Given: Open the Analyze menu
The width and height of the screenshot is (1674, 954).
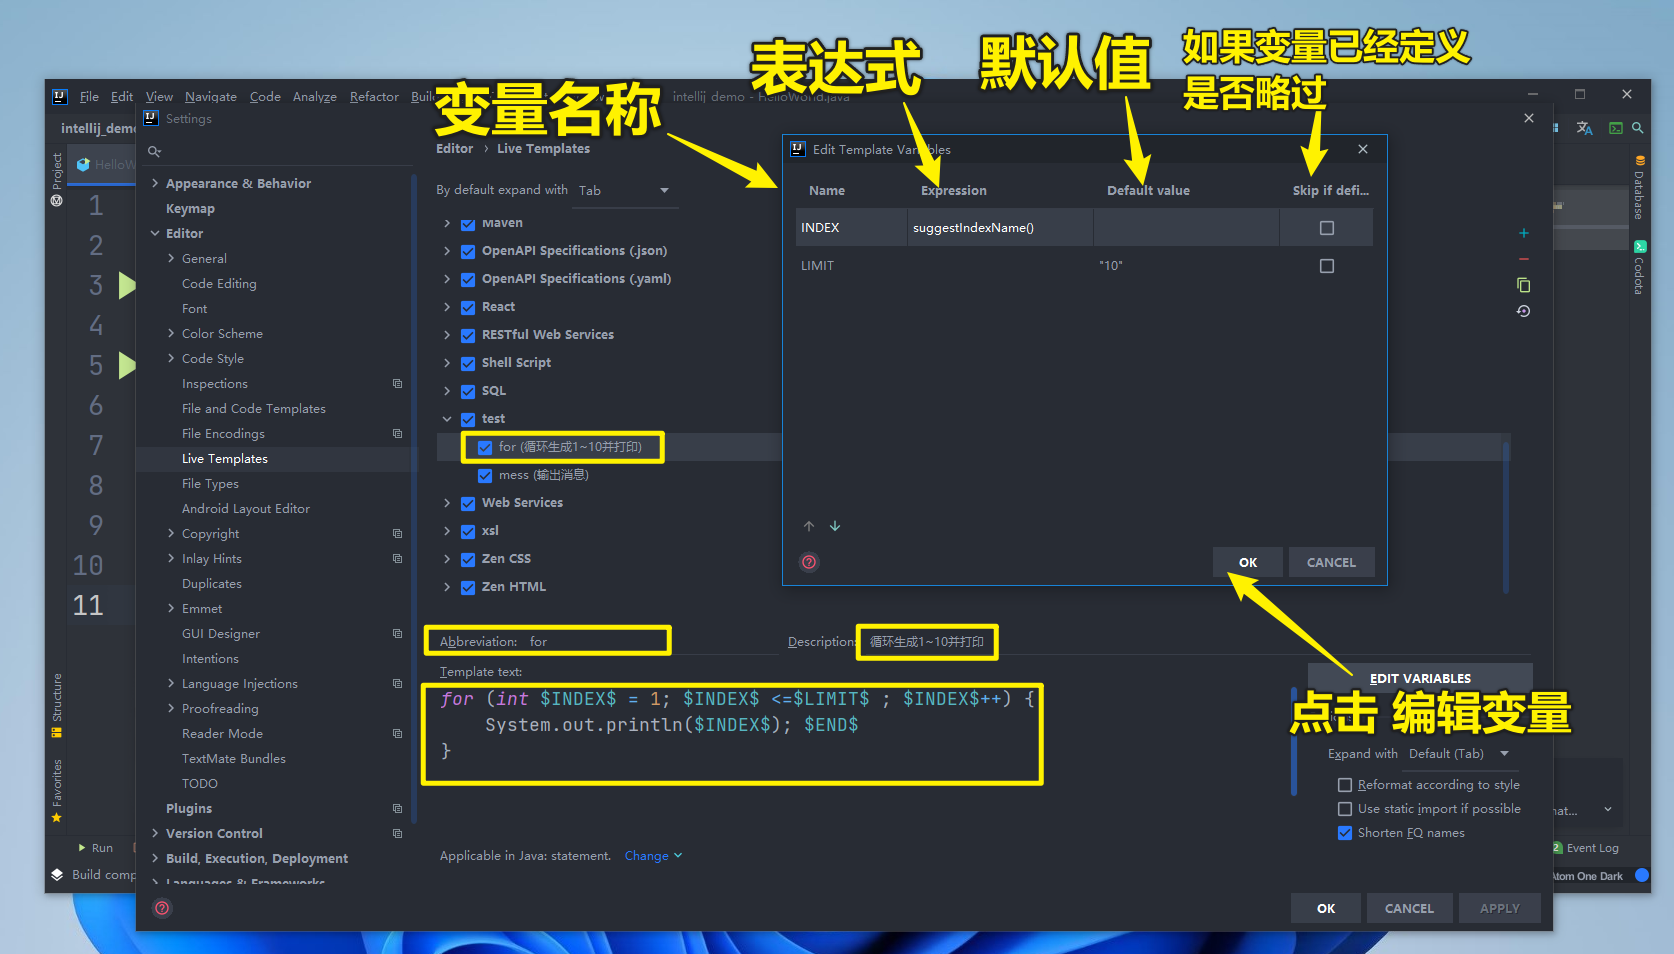Looking at the screenshot, I should 315,97.
